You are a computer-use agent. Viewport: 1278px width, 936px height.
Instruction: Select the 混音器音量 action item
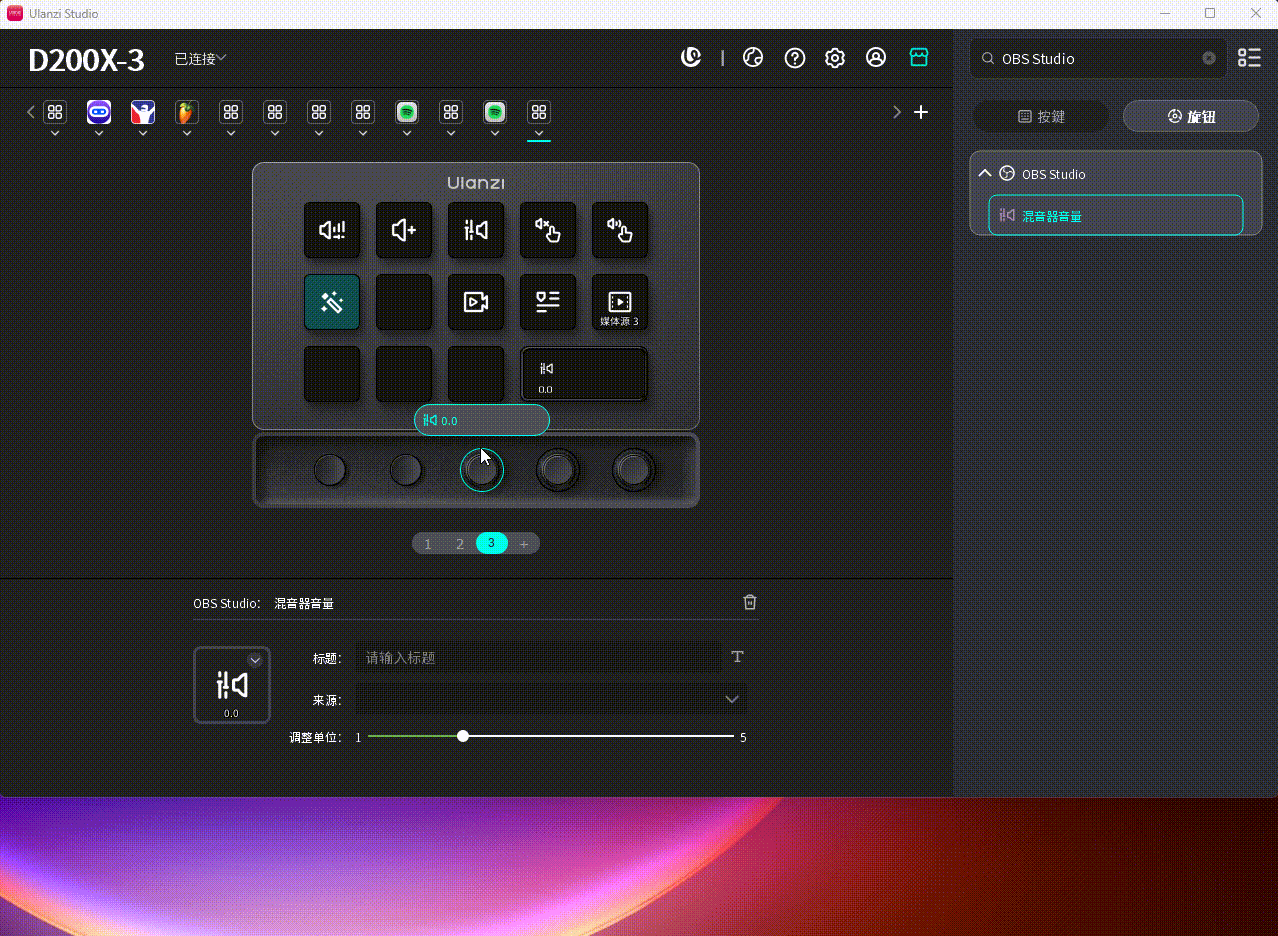[1115, 215]
